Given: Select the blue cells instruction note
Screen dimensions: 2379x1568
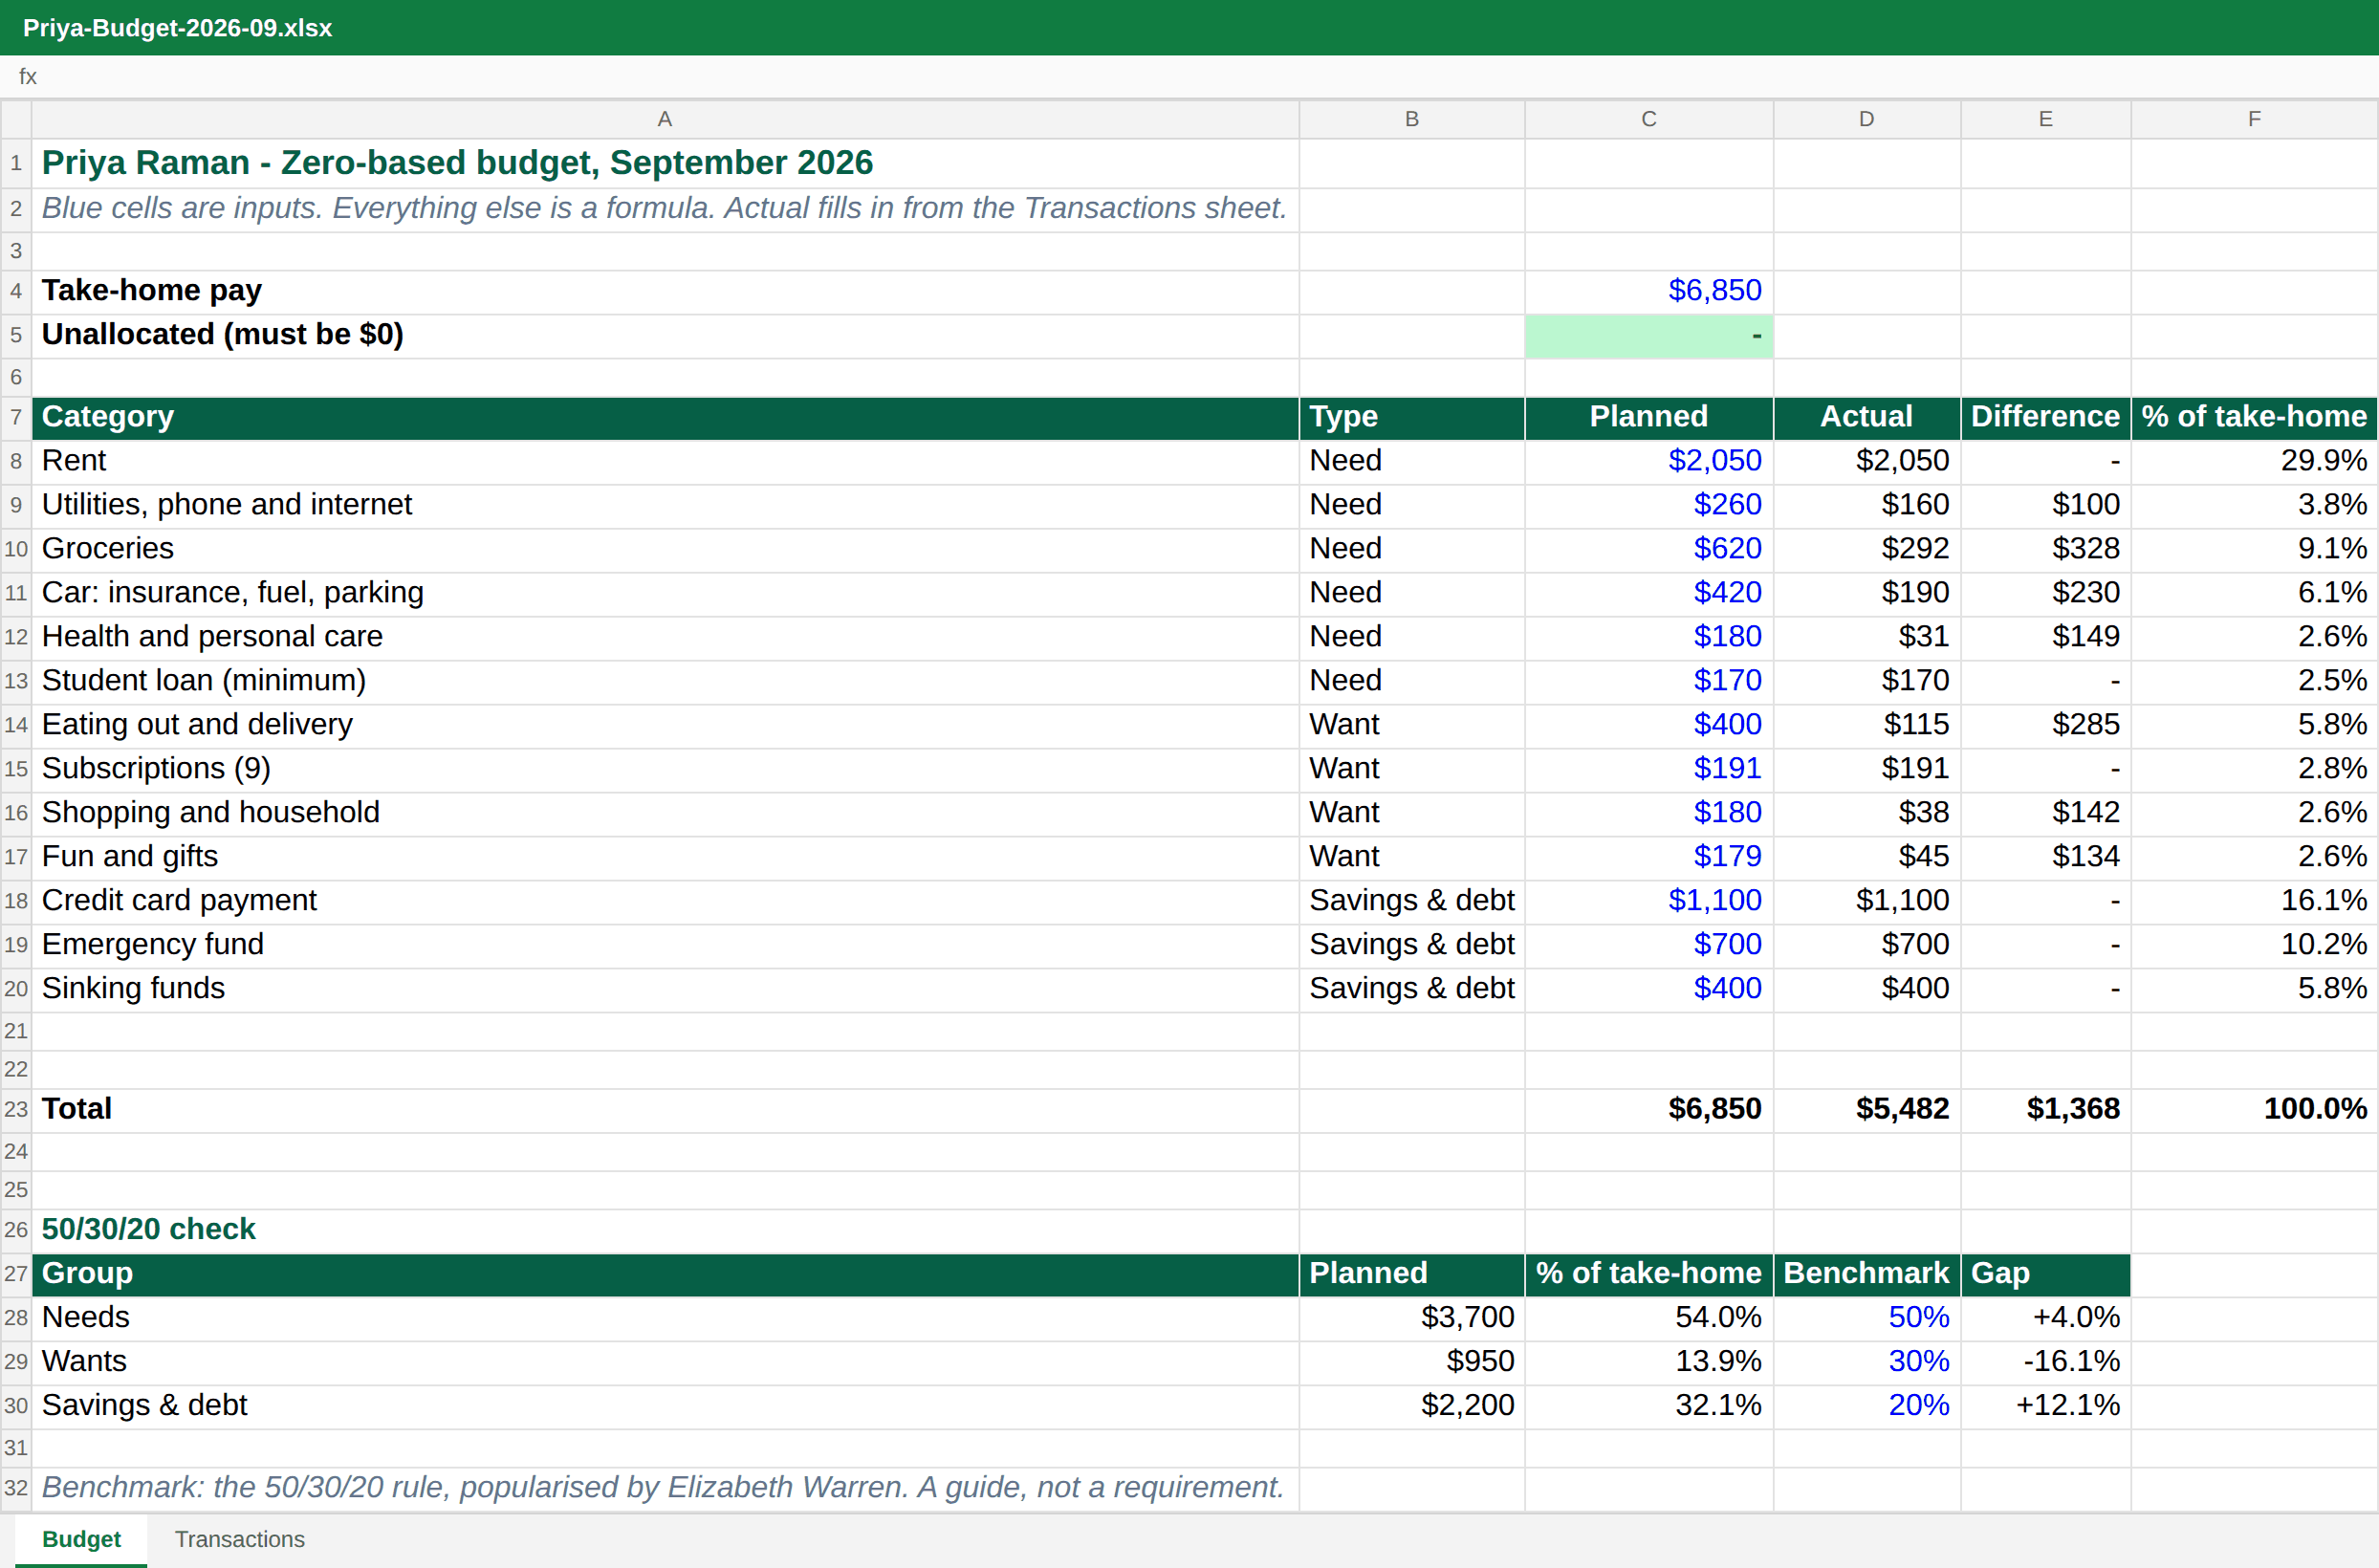Looking at the screenshot, I should (x=665, y=209).
